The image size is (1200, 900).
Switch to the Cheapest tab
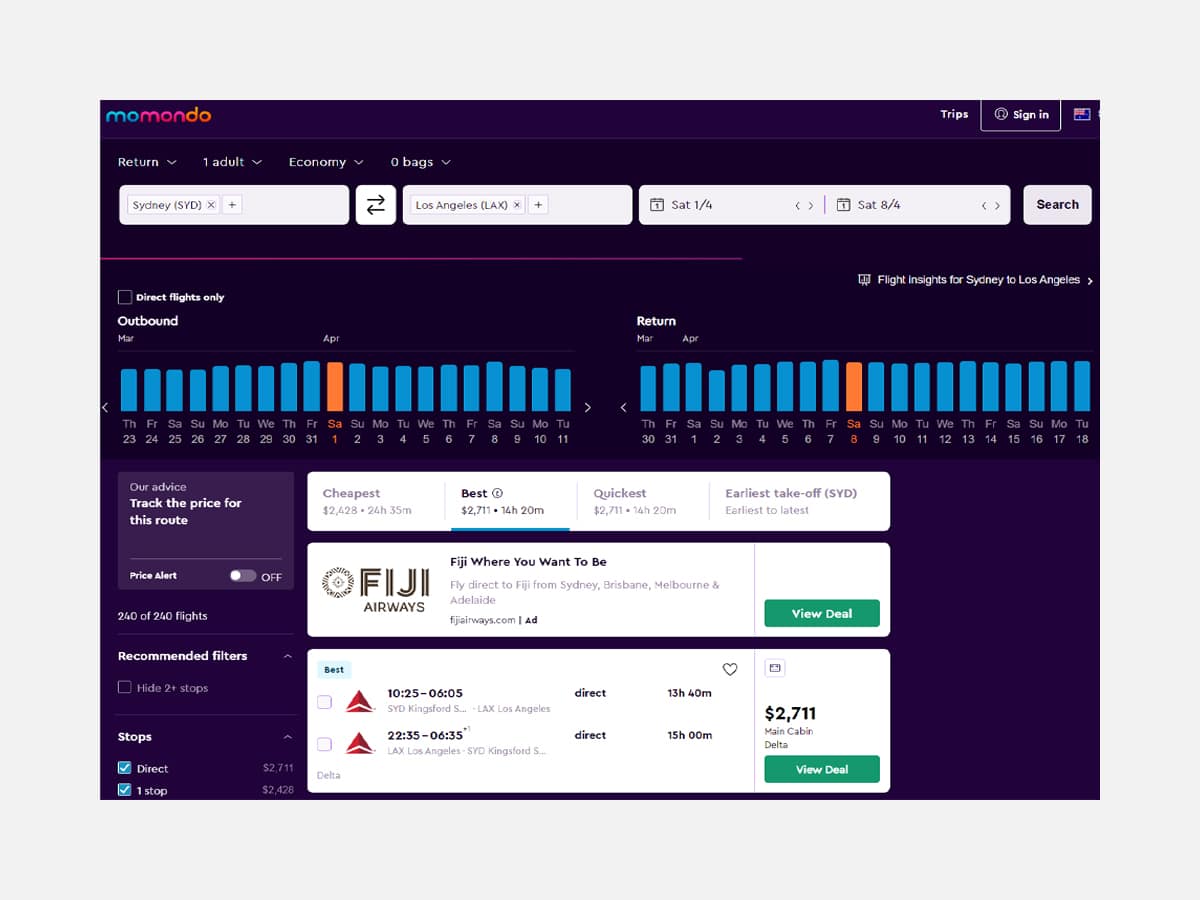click(x=376, y=501)
